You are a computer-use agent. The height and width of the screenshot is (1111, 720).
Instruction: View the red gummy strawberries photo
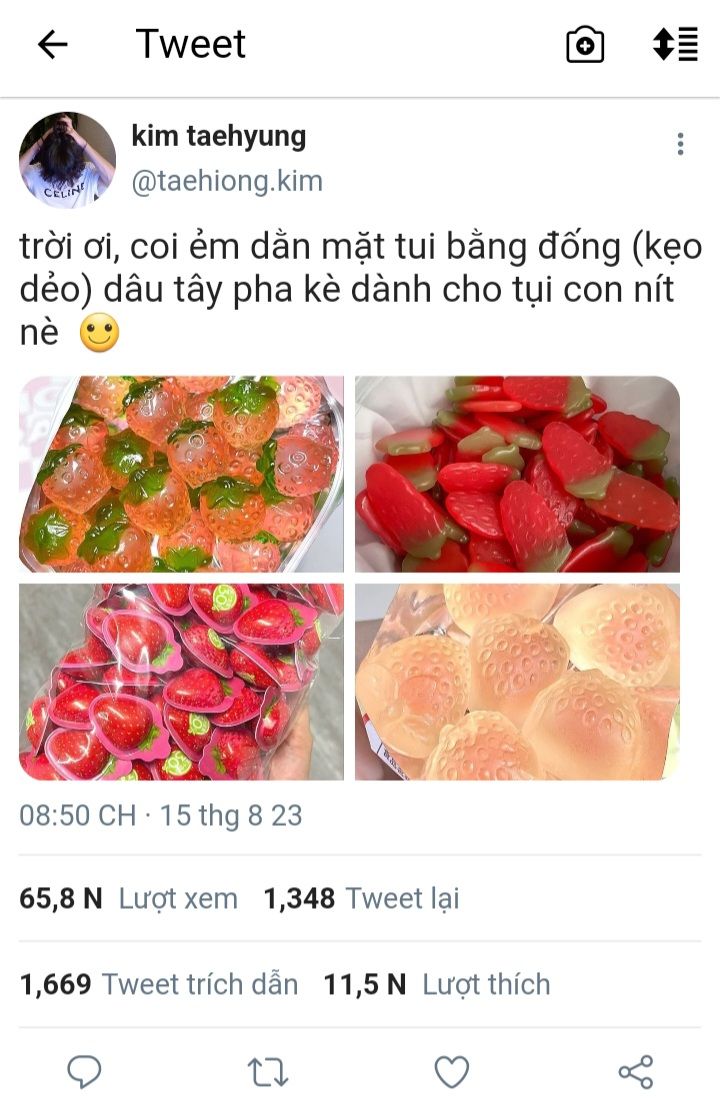517,474
